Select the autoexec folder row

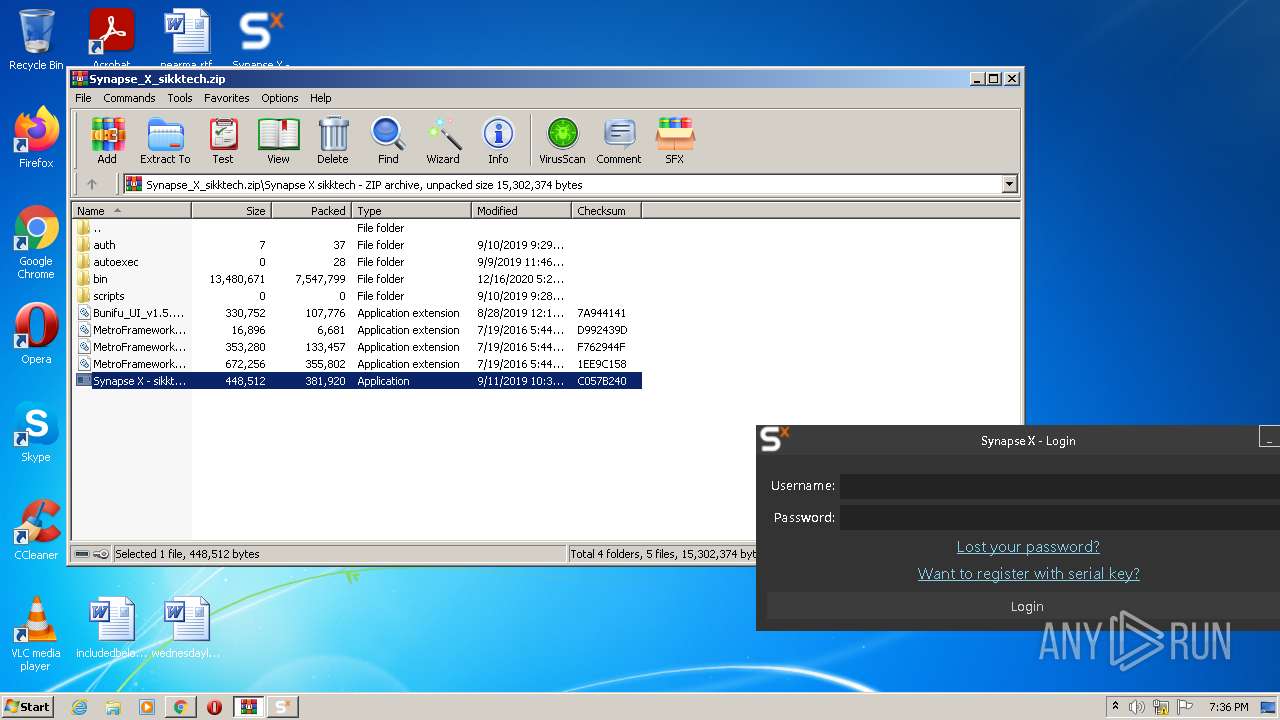[x=357, y=262]
